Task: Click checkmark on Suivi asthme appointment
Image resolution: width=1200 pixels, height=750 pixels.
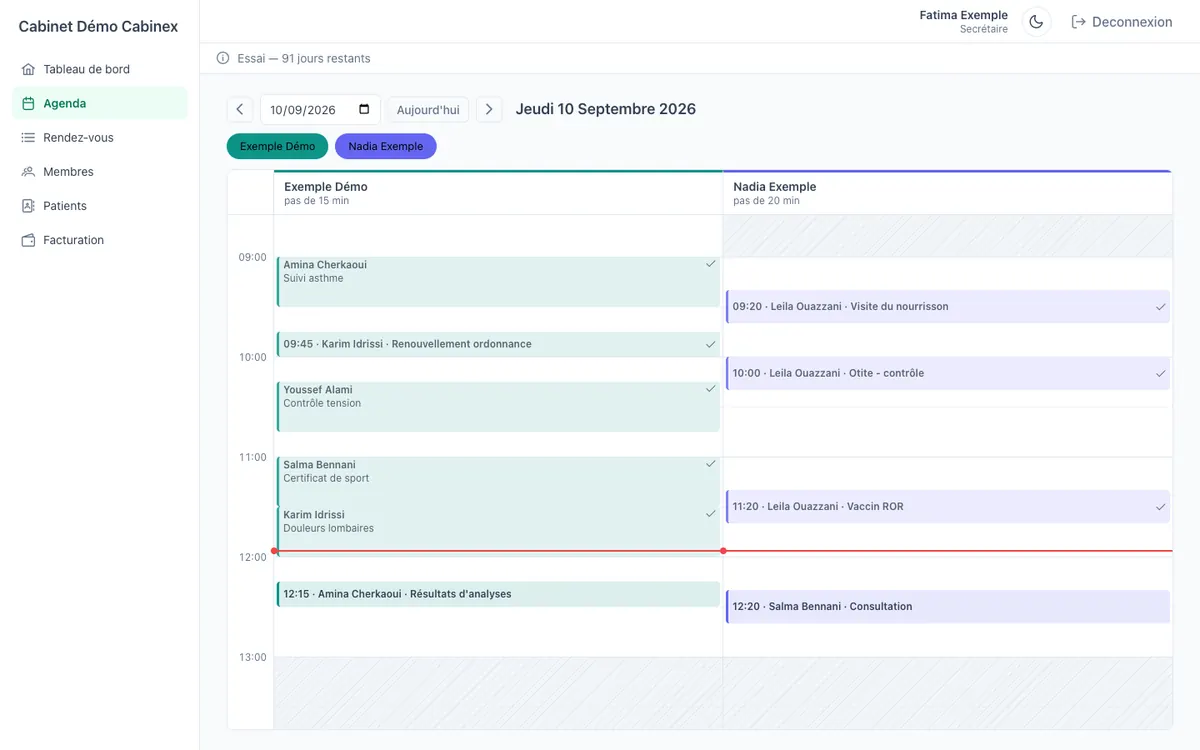Action: (x=711, y=264)
